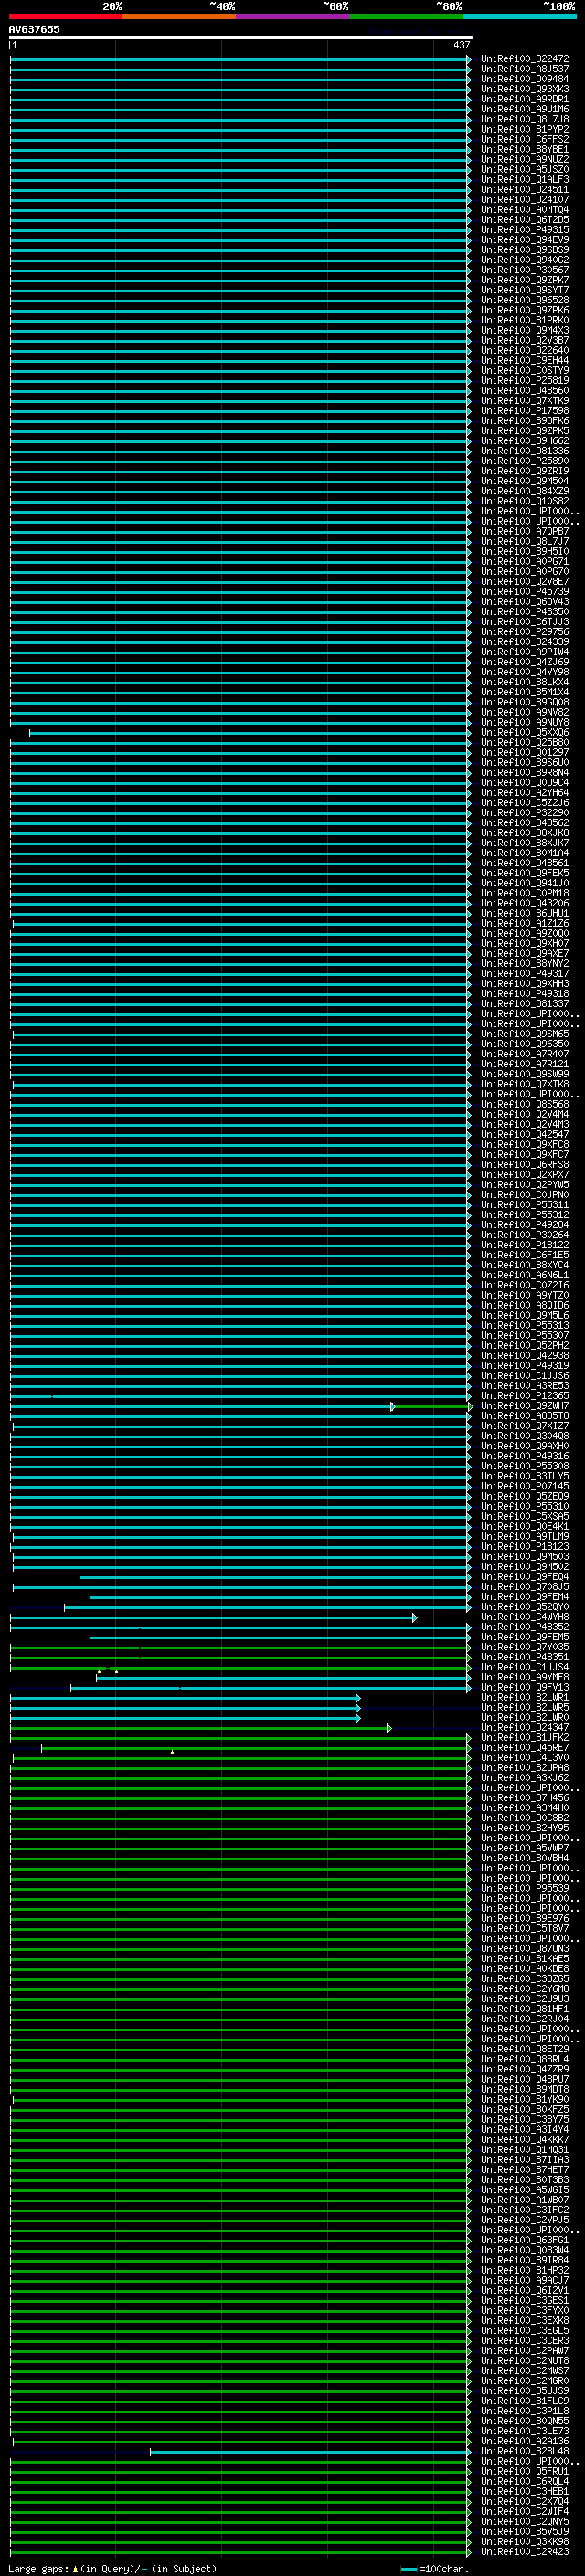Select the UniRef100_Q7Y035 label
585x2576 pixels.
pyautogui.click(x=525, y=1647)
